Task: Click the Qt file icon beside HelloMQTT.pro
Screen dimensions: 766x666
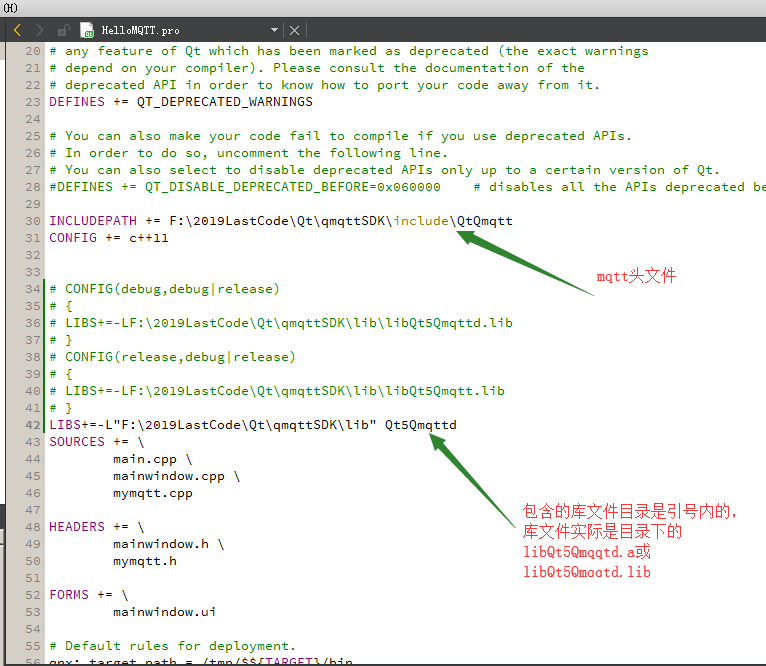Action: coord(87,30)
